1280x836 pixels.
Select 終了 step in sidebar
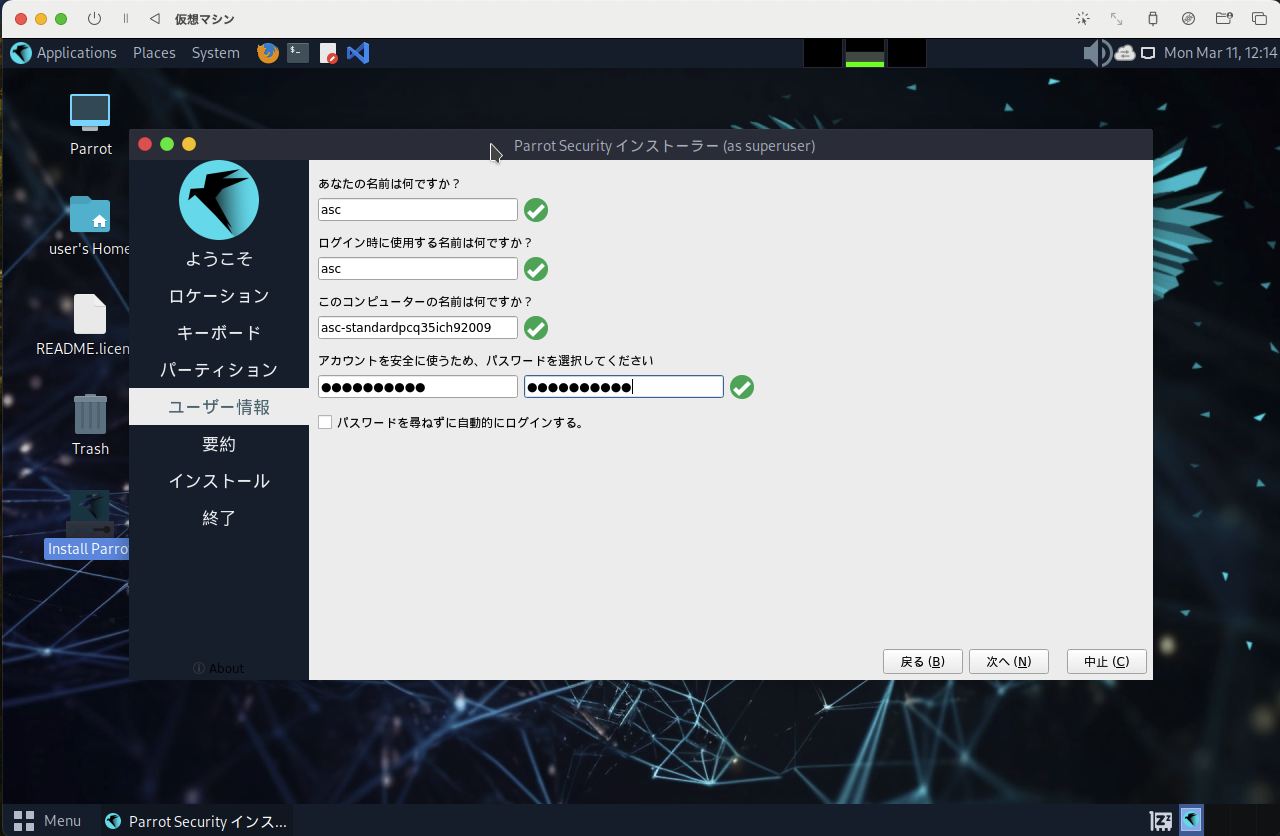pyautogui.click(x=219, y=518)
